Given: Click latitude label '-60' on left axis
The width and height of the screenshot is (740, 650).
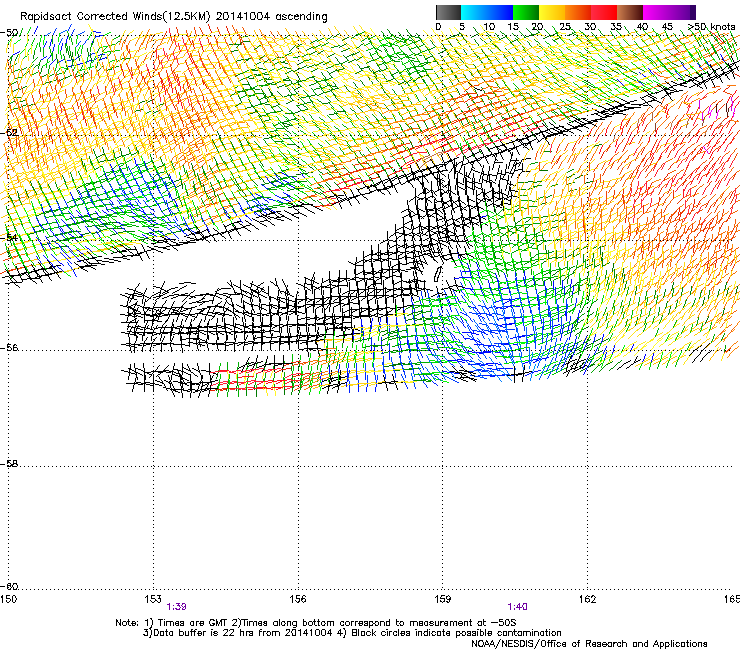Looking at the screenshot, I should (x=9, y=587).
